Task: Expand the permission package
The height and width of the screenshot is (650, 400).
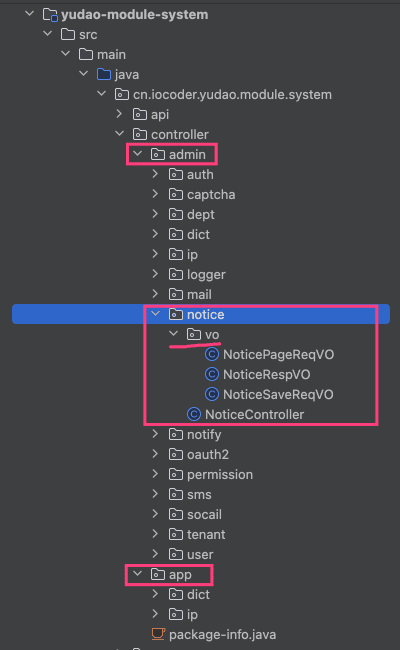Action: click(x=155, y=474)
